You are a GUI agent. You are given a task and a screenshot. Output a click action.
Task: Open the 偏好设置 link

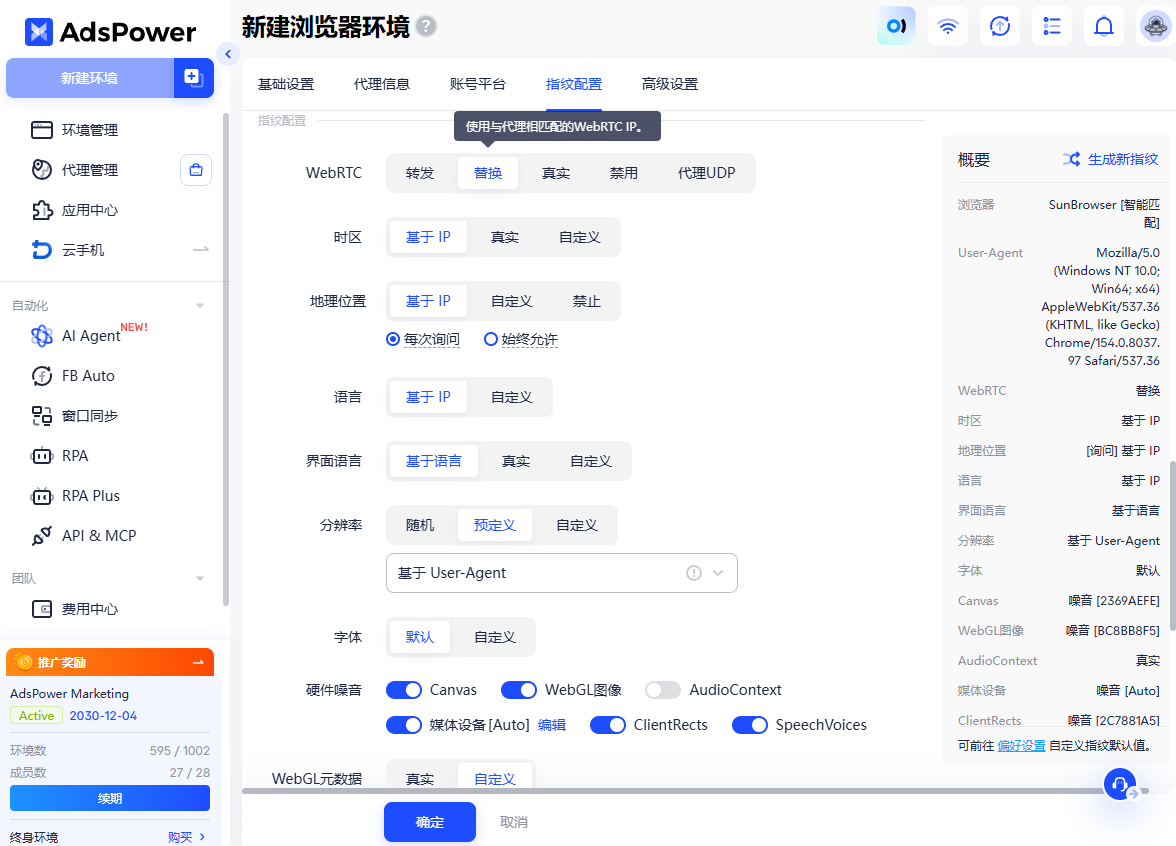point(1022,746)
